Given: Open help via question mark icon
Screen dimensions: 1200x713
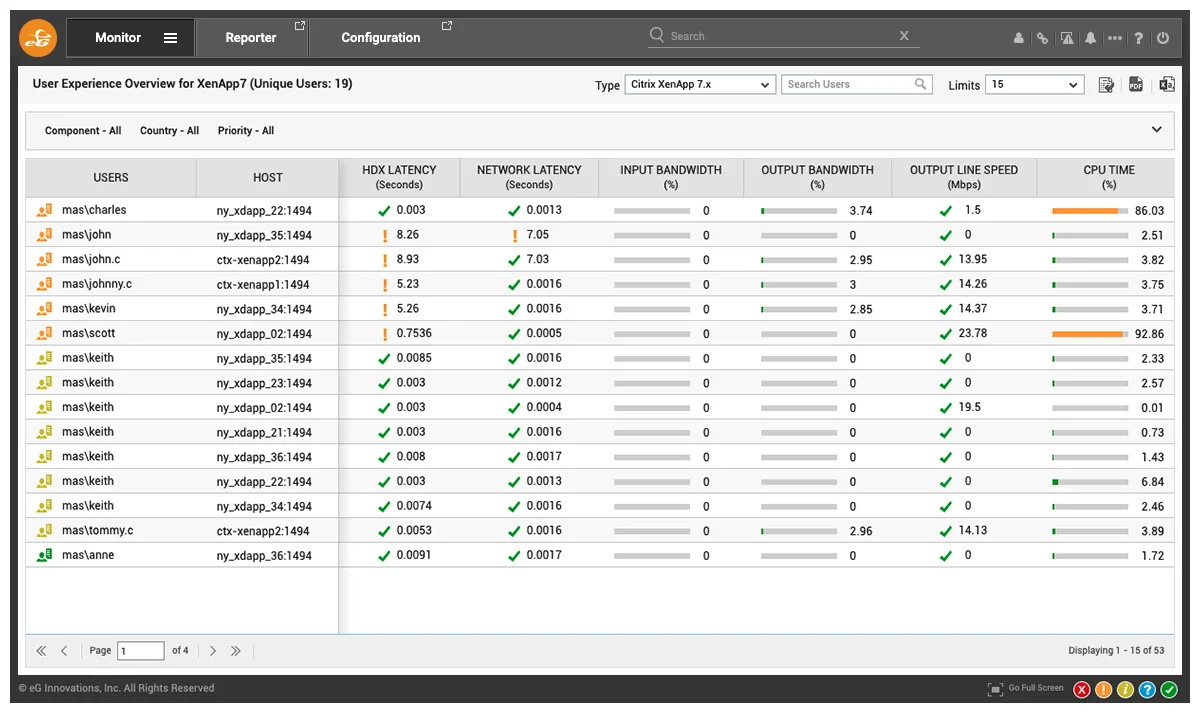Looking at the screenshot, I should coord(1139,38).
